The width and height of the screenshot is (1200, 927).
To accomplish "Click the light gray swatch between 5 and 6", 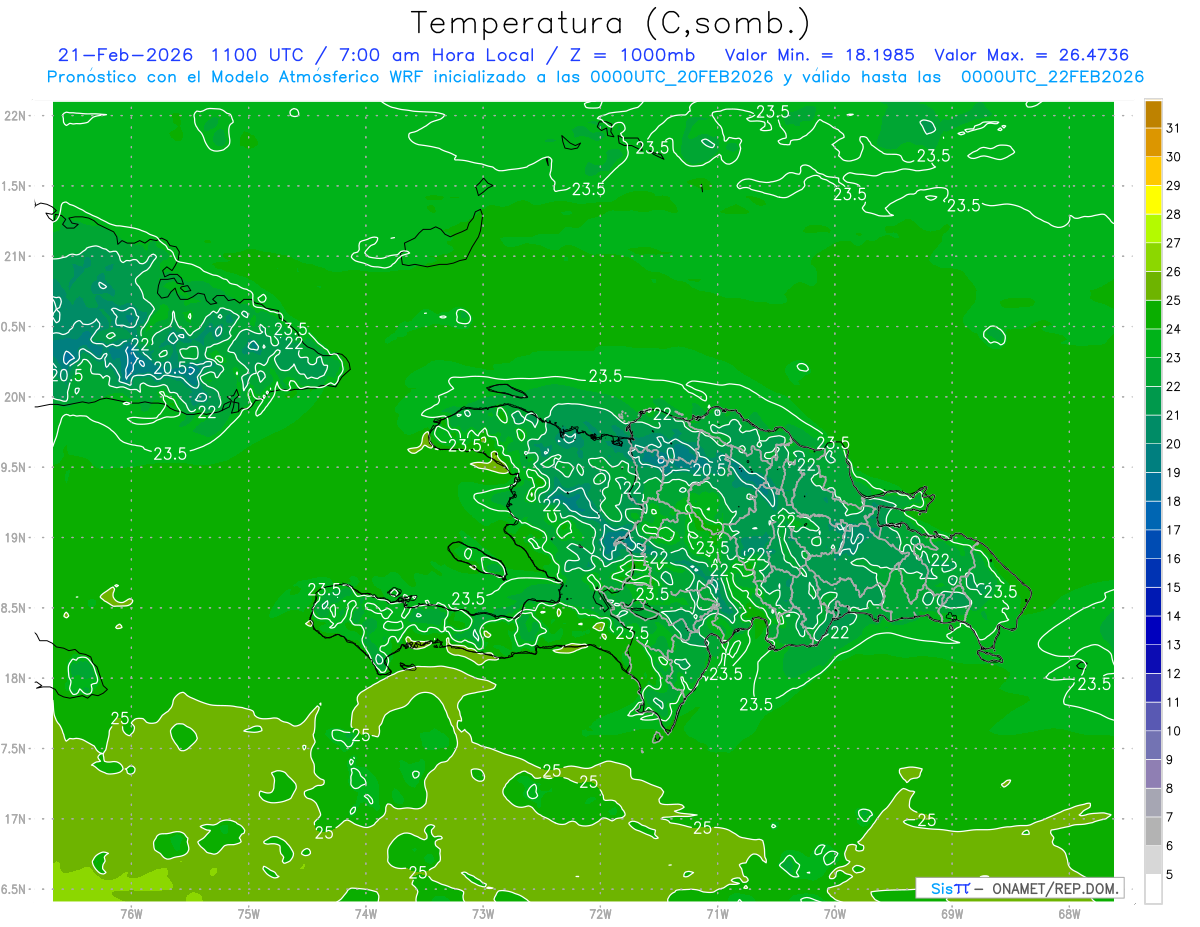I will [1153, 860].
